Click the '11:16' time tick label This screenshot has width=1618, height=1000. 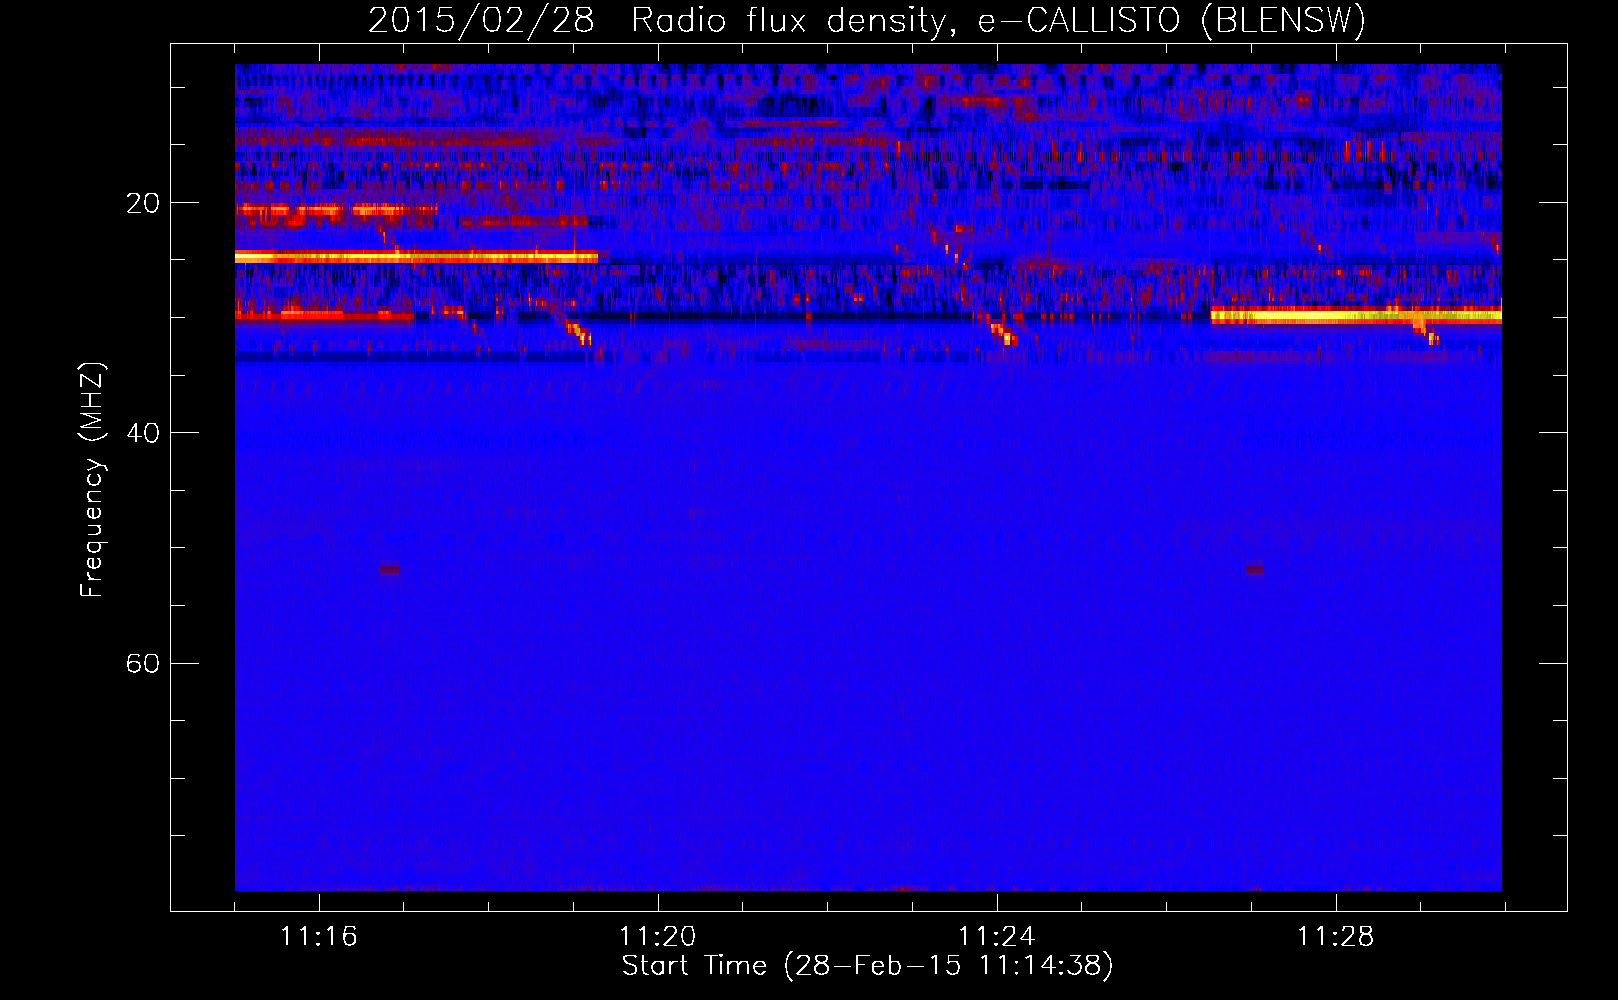click(x=318, y=937)
